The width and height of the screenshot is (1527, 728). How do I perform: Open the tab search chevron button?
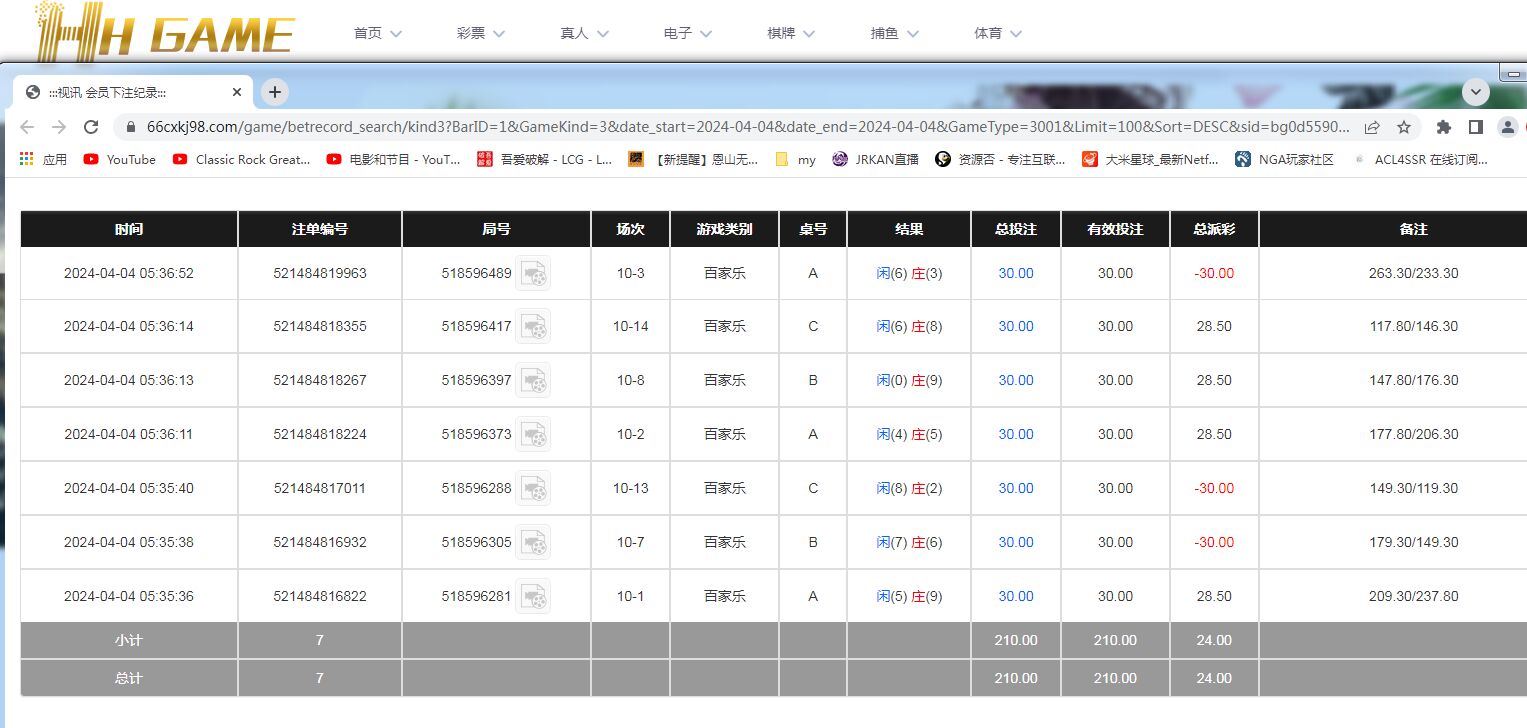pyautogui.click(x=1476, y=92)
